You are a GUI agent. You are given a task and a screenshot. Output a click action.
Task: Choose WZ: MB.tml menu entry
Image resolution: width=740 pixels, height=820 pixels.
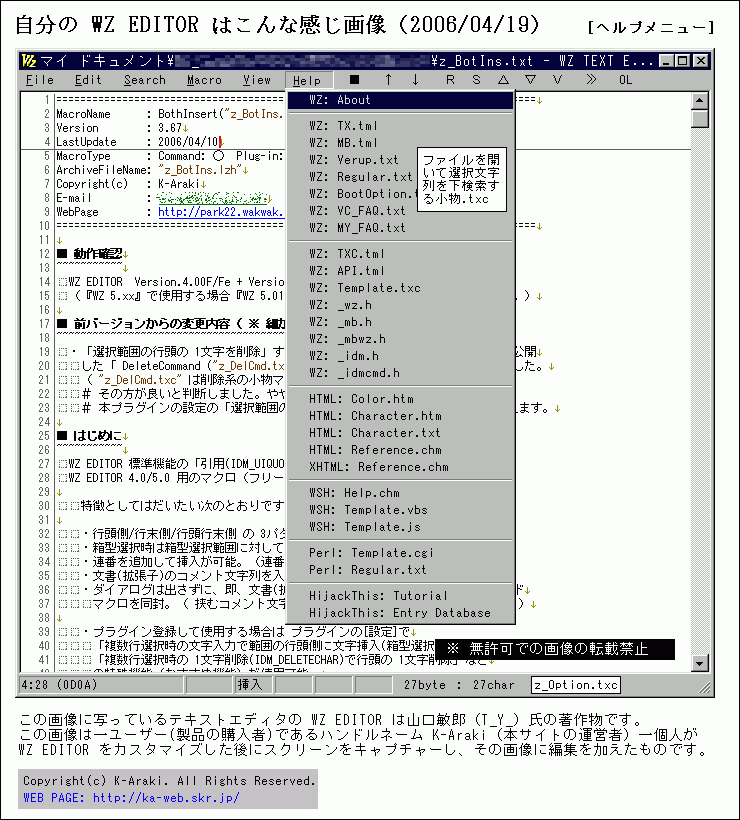pos(401,142)
